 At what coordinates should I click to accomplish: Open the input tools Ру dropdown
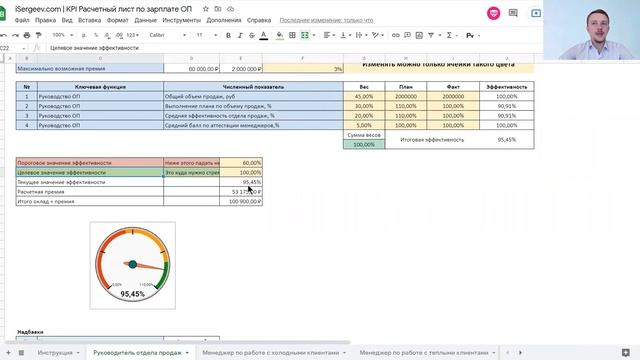473,36
